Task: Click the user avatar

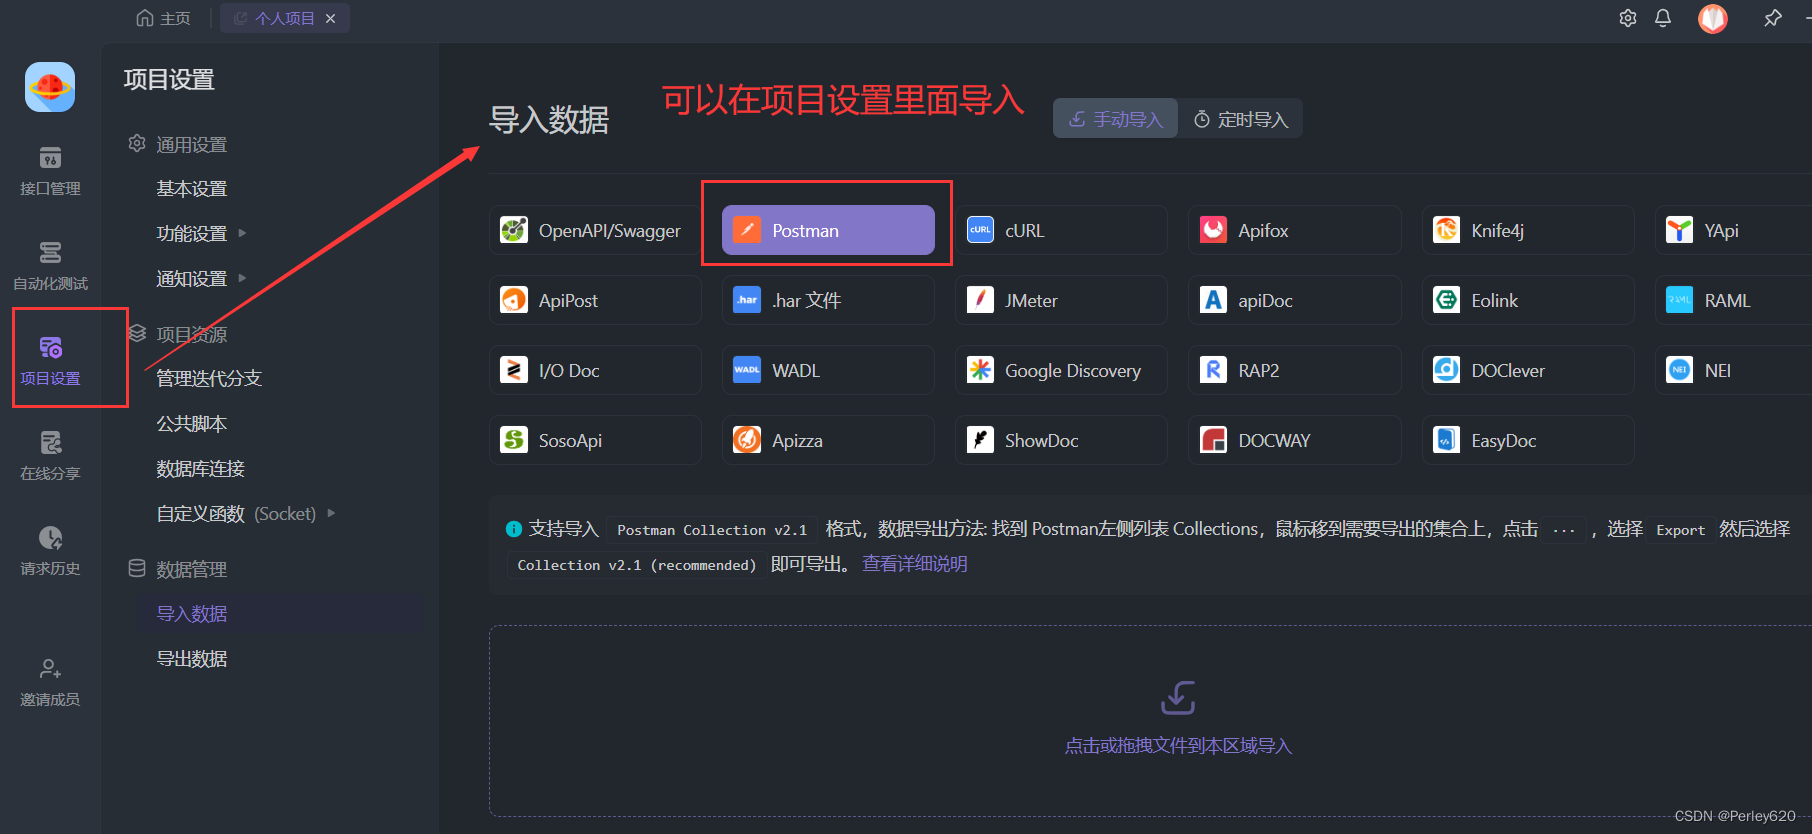Action: 1713,18
